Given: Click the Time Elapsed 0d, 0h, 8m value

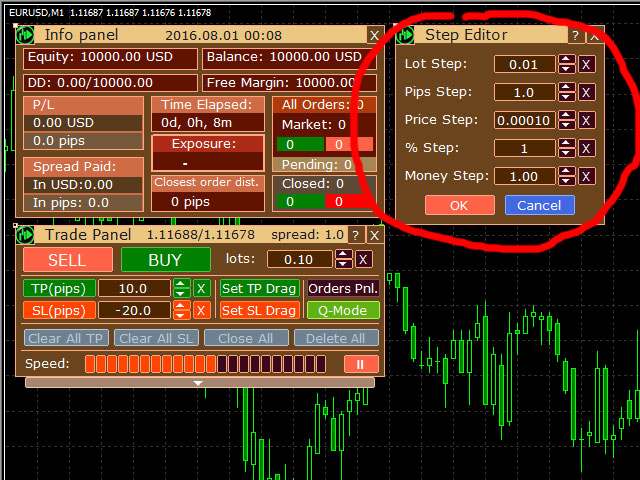Looking at the screenshot, I should [x=196, y=123].
